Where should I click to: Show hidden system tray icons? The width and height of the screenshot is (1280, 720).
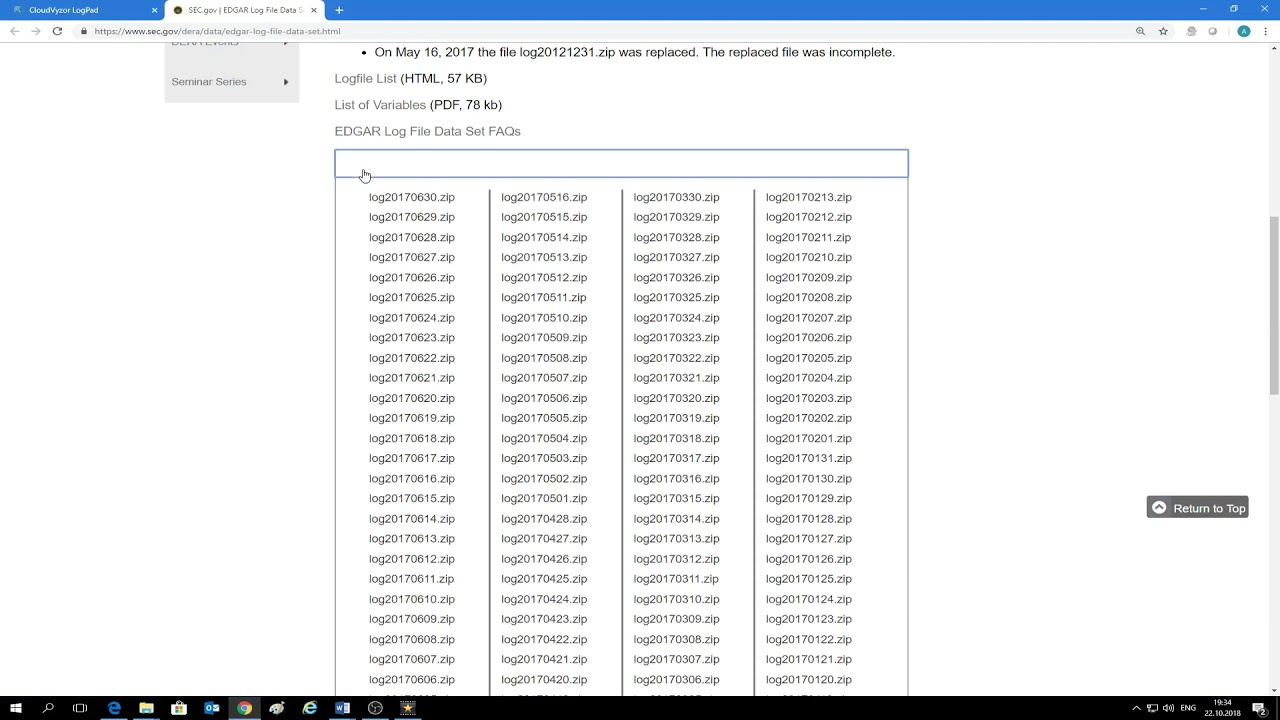[1136, 708]
